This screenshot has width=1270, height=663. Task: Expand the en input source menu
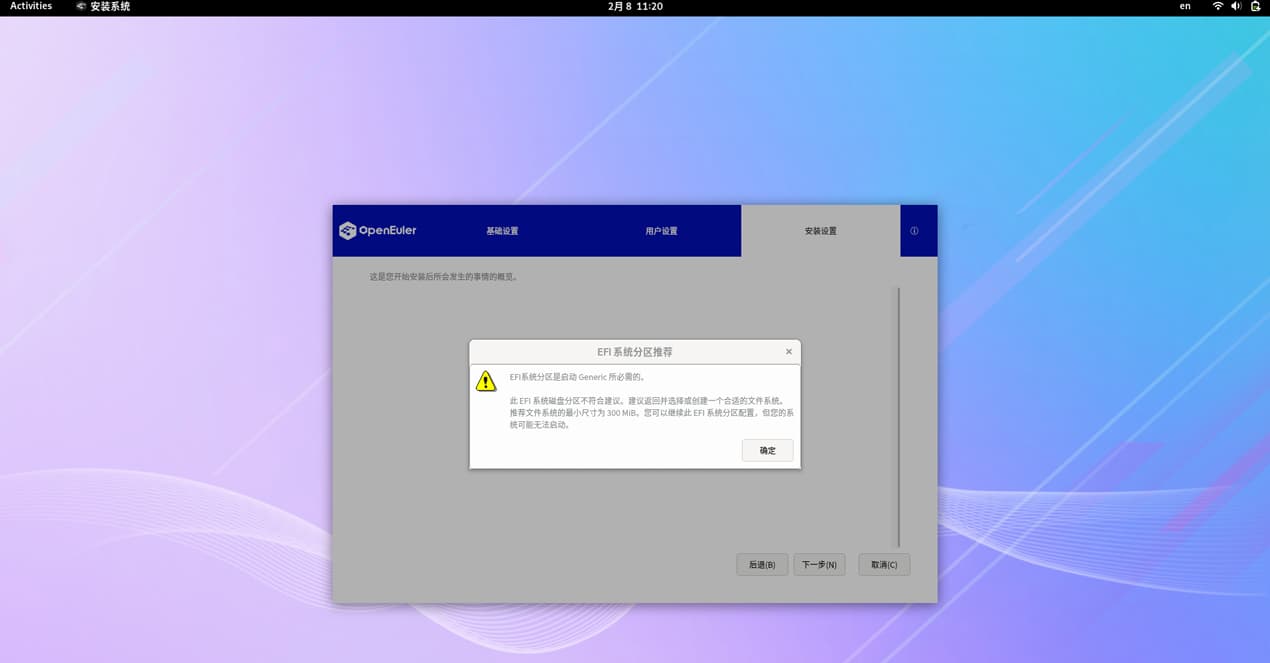click(x=1185, y=6)
